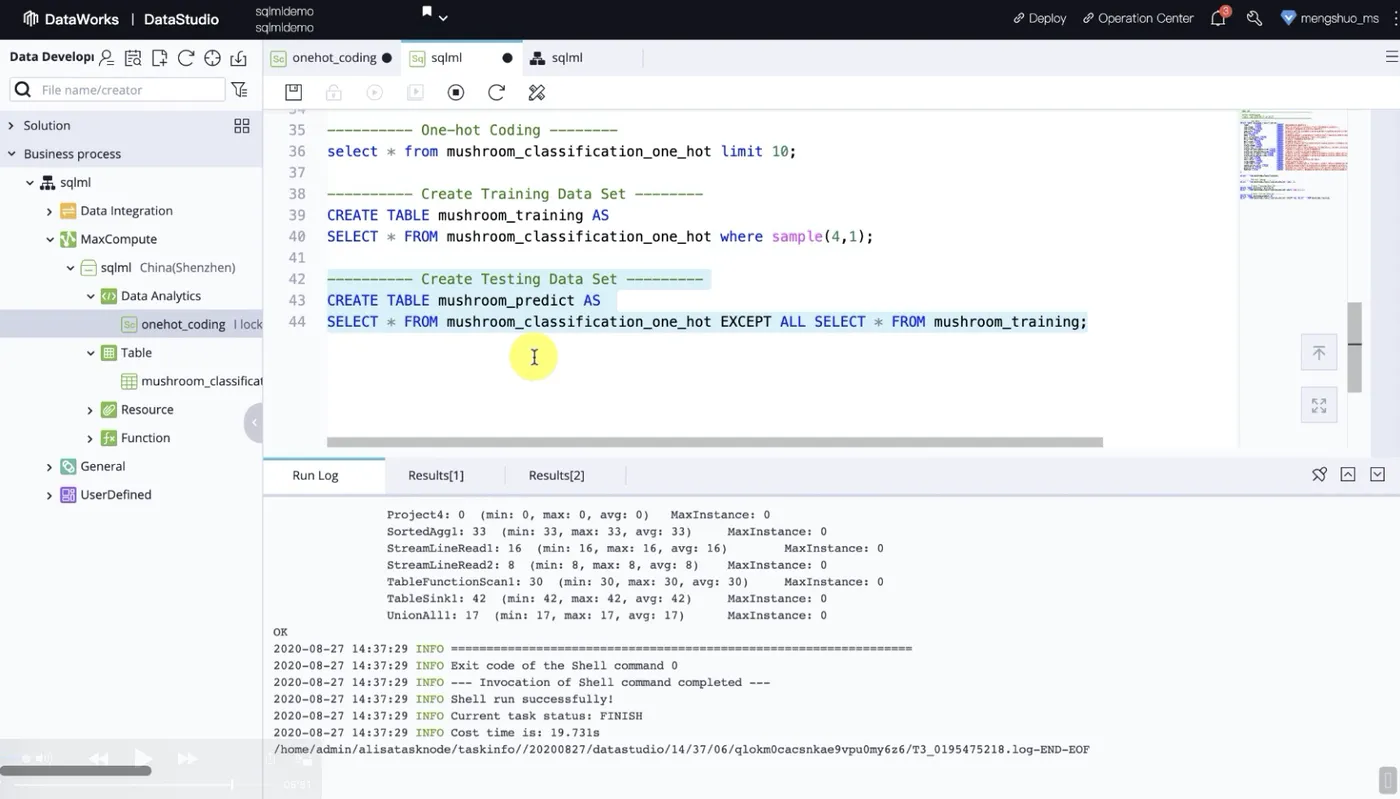Open the notifications bell

[1218, 18]
